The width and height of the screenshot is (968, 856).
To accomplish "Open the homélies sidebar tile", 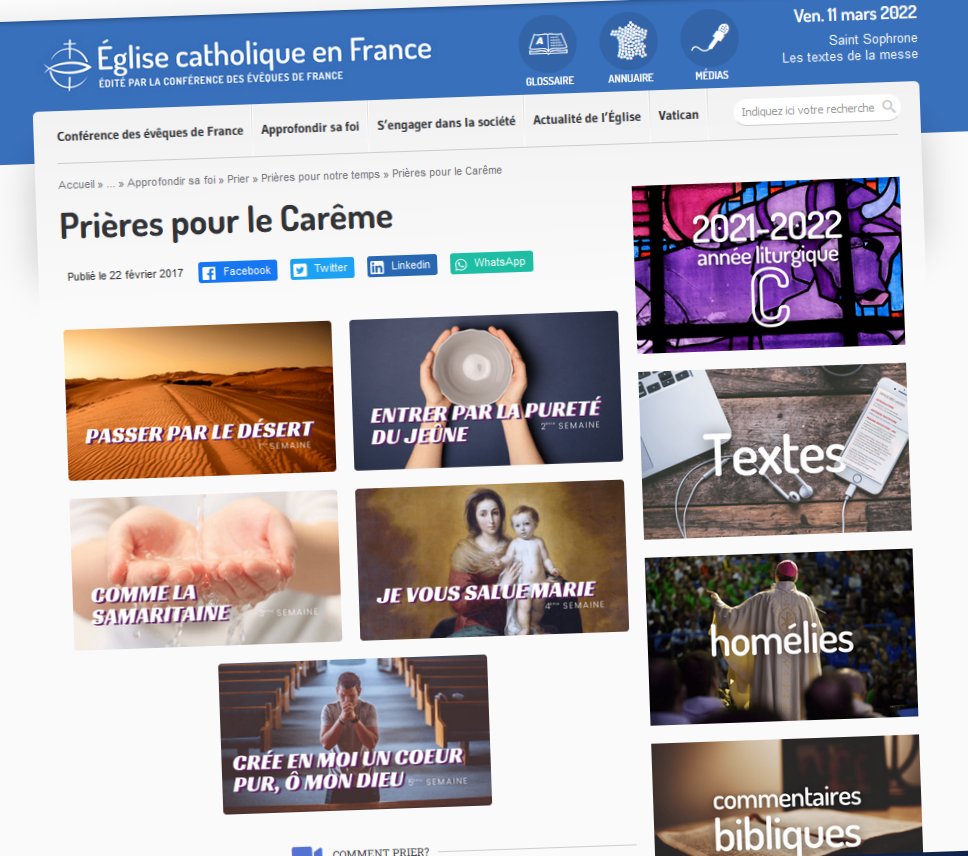I will (782, 637).
